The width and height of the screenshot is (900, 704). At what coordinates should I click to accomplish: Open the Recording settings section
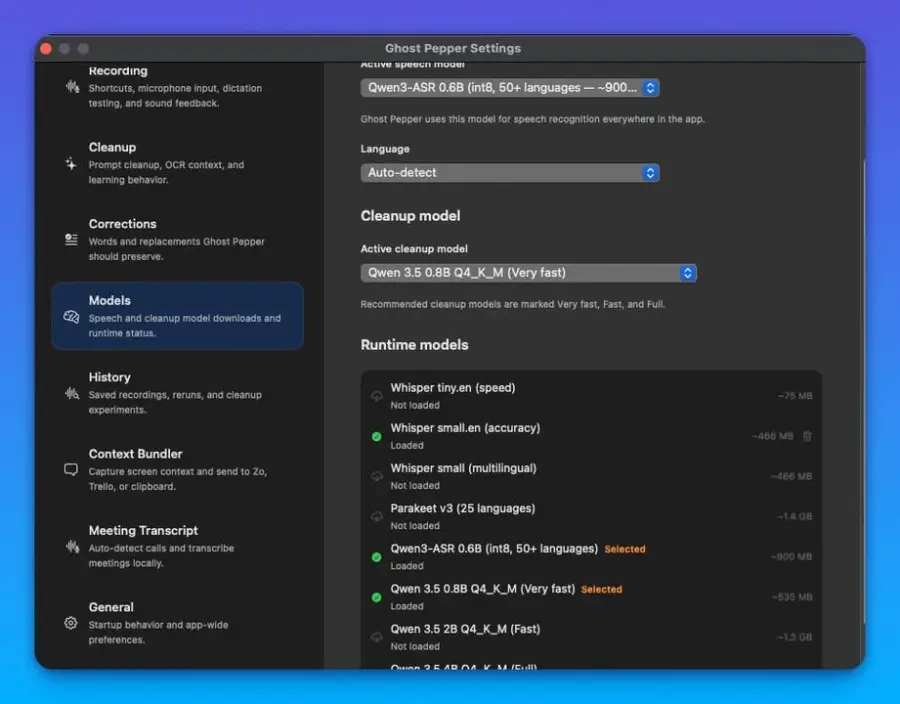[x=177, y=87]
